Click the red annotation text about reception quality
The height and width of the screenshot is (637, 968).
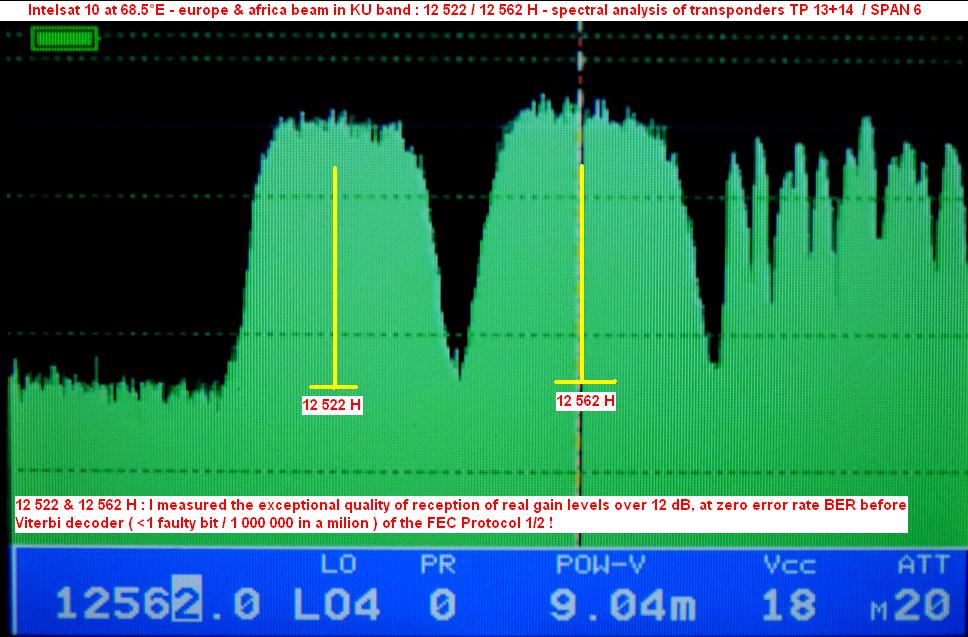(x=461, y=513)
